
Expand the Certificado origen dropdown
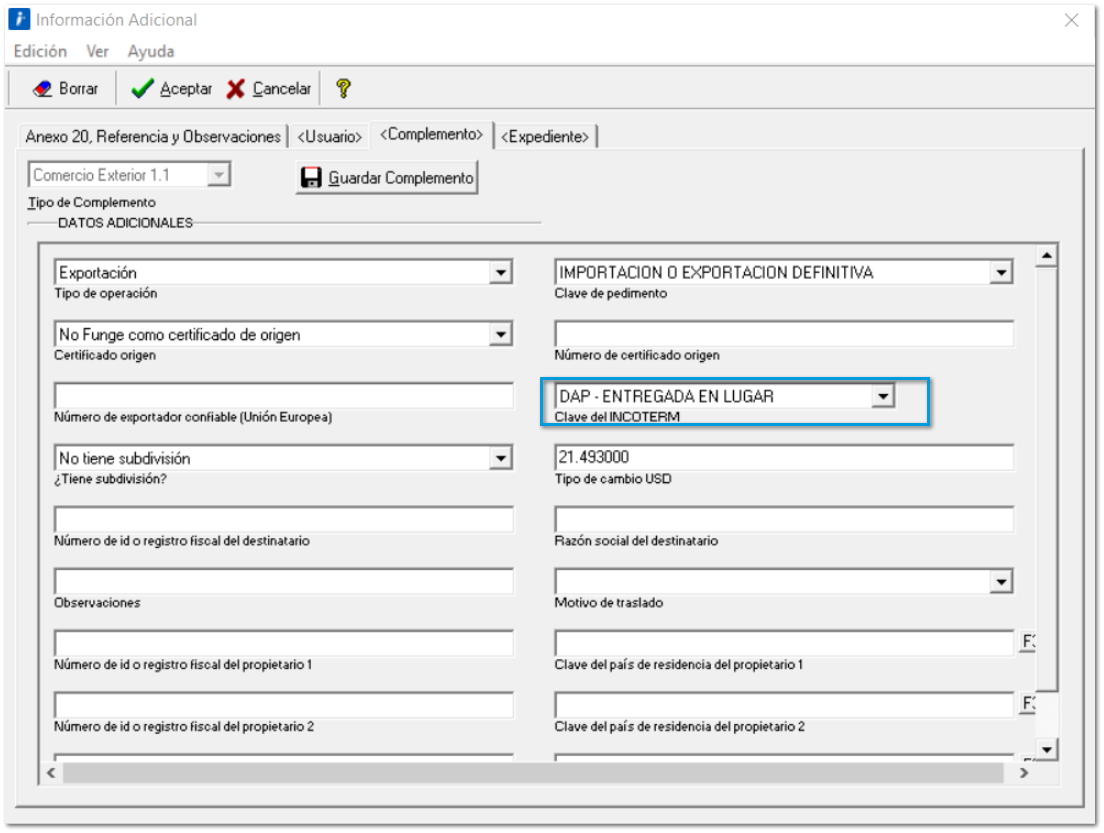click(x=503, y=334)
